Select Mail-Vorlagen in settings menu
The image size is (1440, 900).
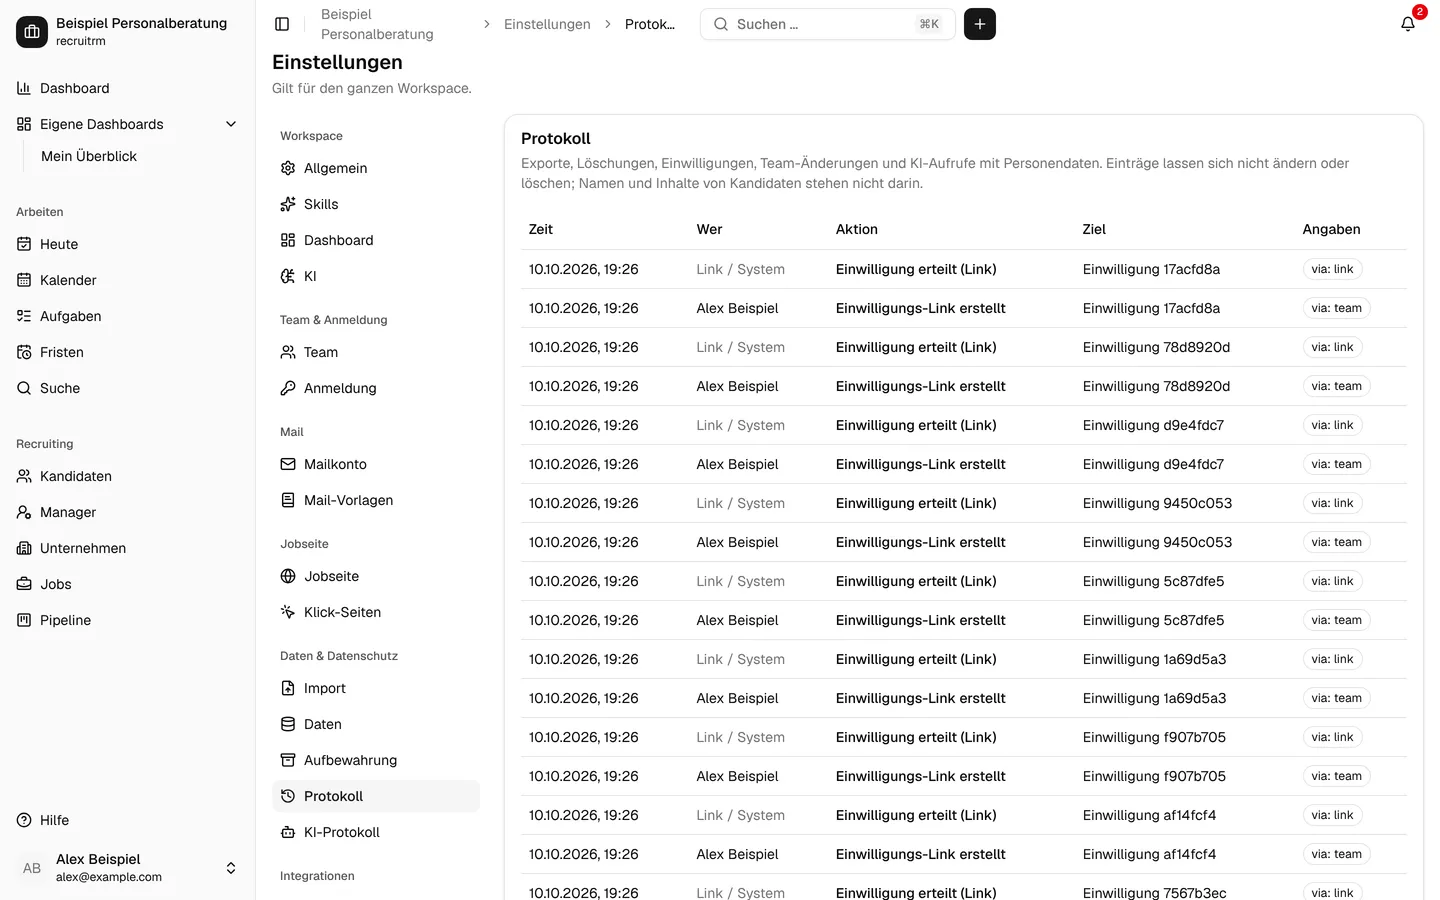pos(376,500)
